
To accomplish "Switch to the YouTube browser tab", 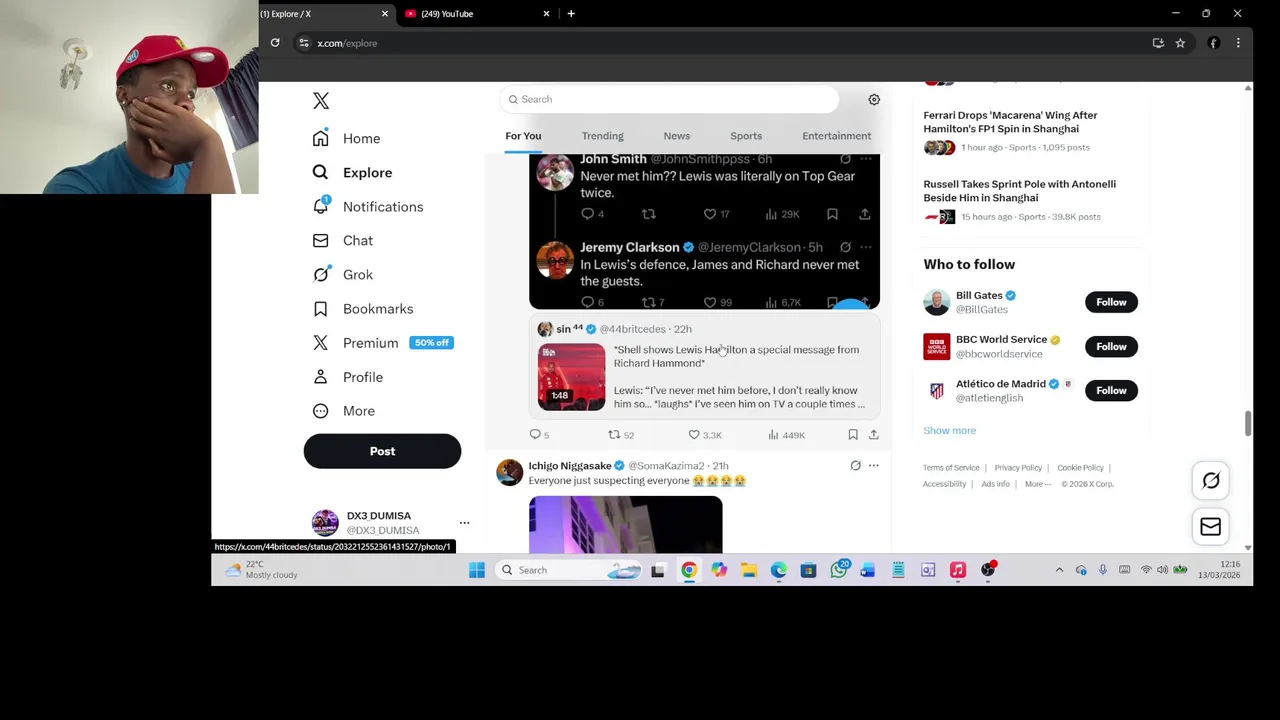I will [475, 14].
